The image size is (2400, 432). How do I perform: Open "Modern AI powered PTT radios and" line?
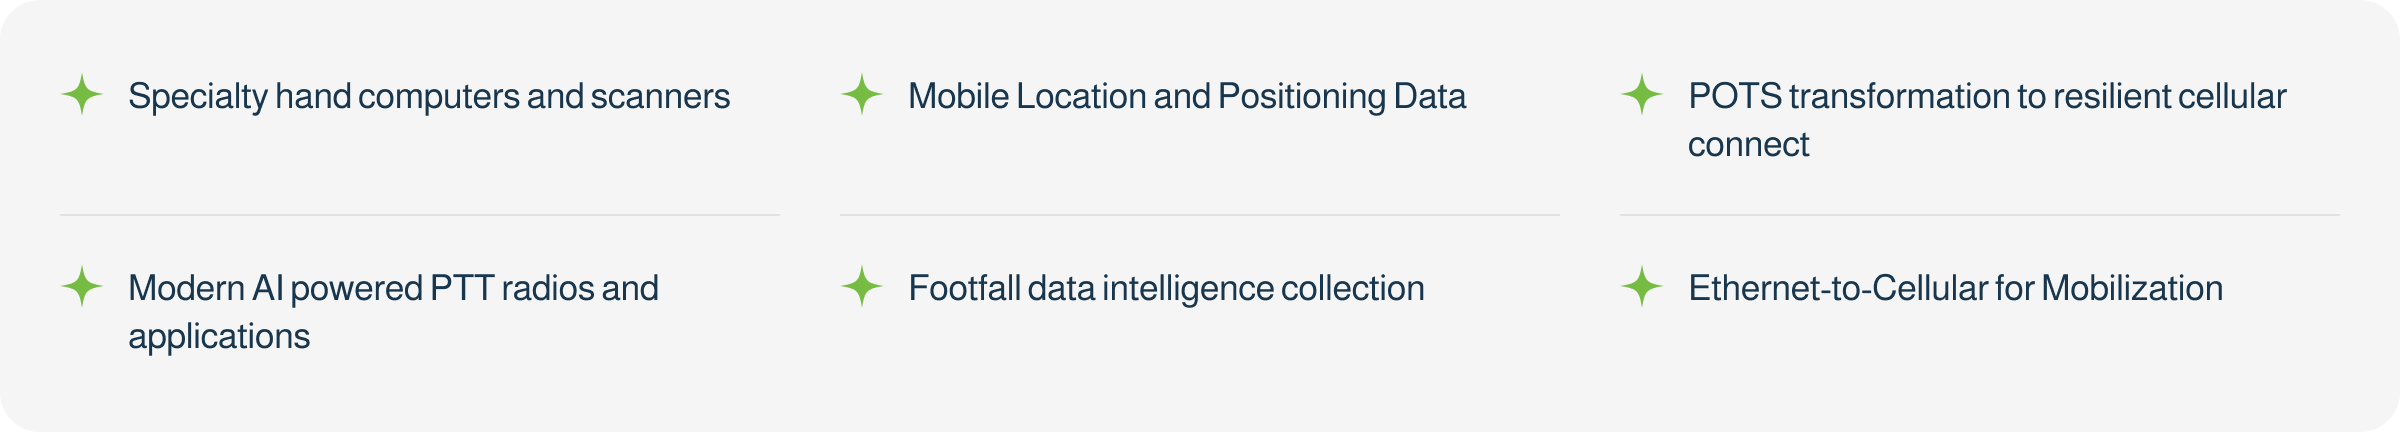(393, 288)
